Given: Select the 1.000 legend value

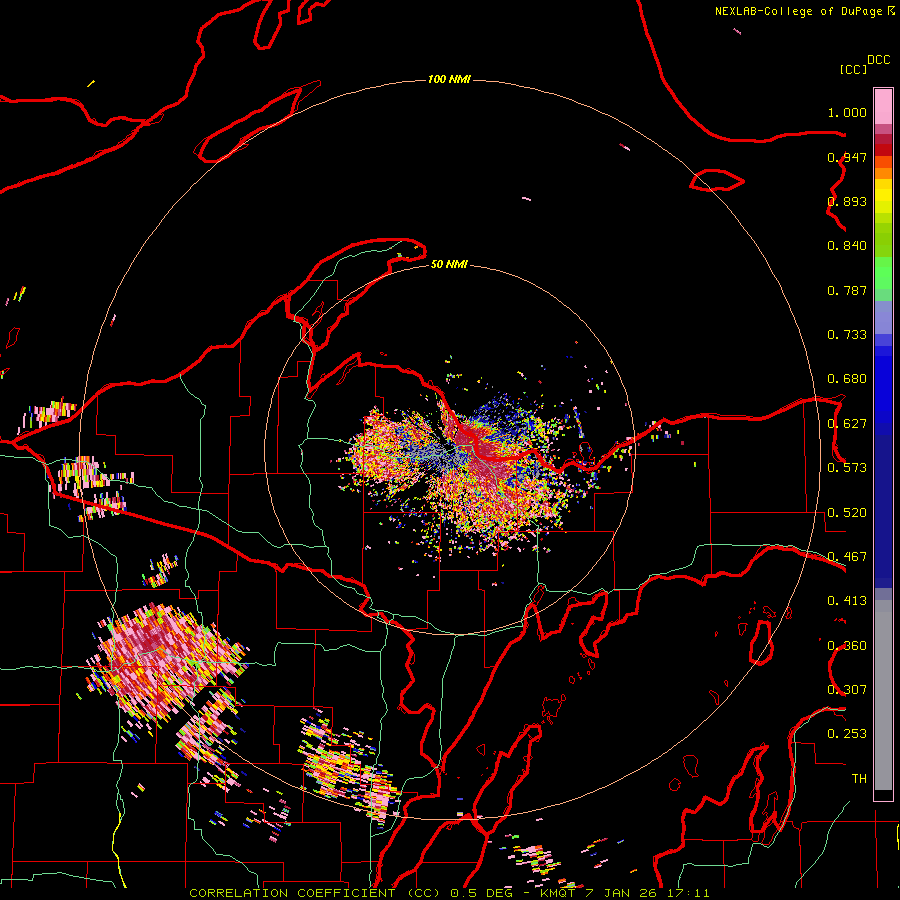Looking at the screenshot, I should point(847,112).
